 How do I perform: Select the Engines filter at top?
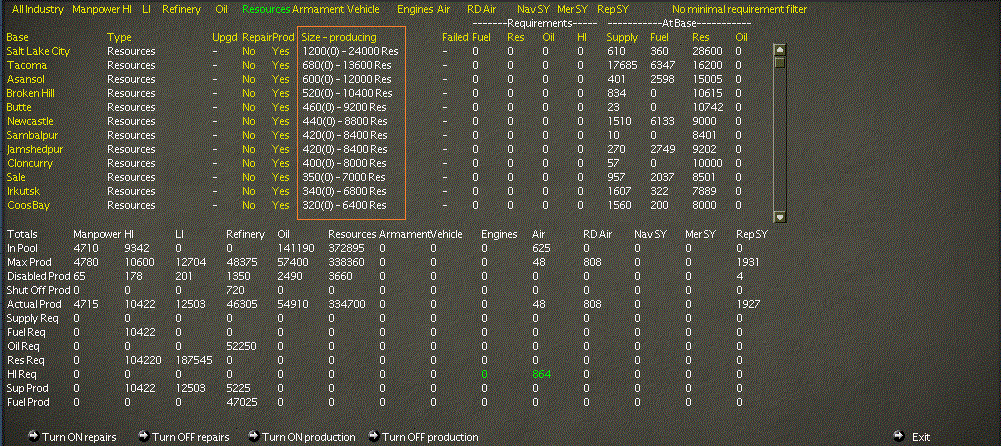pos(415,10)
